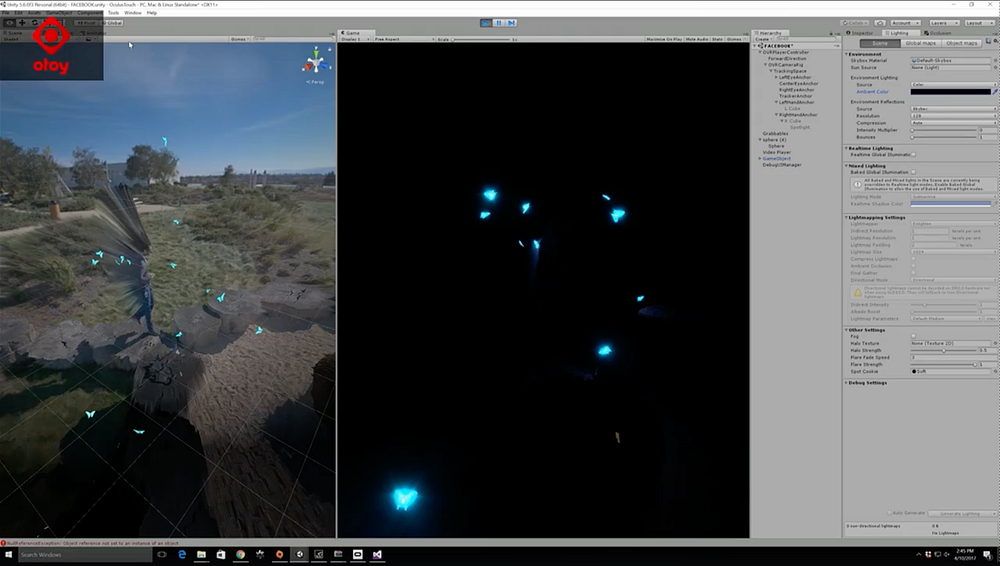This screenshot has height=566, width=1000.
Task: Expand LeftEyeAnchor in Hierarchy
Action: click(x=776, y=77)
